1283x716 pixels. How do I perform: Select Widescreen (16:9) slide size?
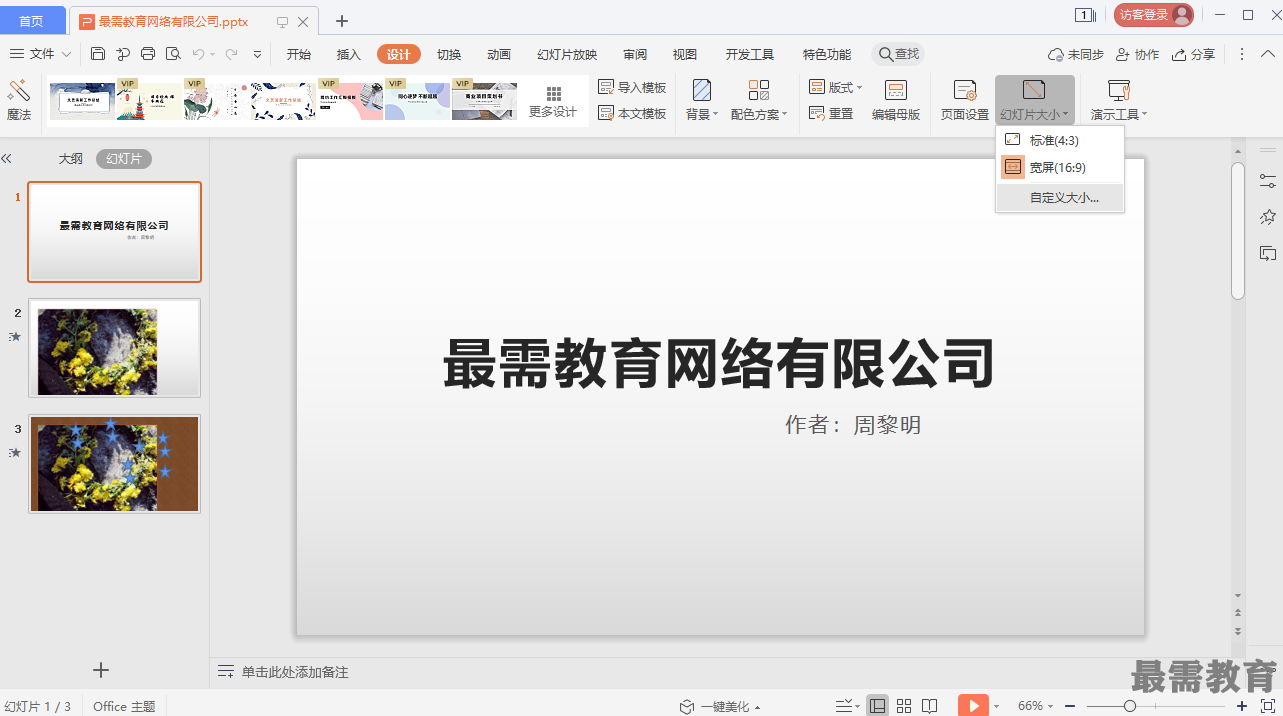click(1060, 167)
